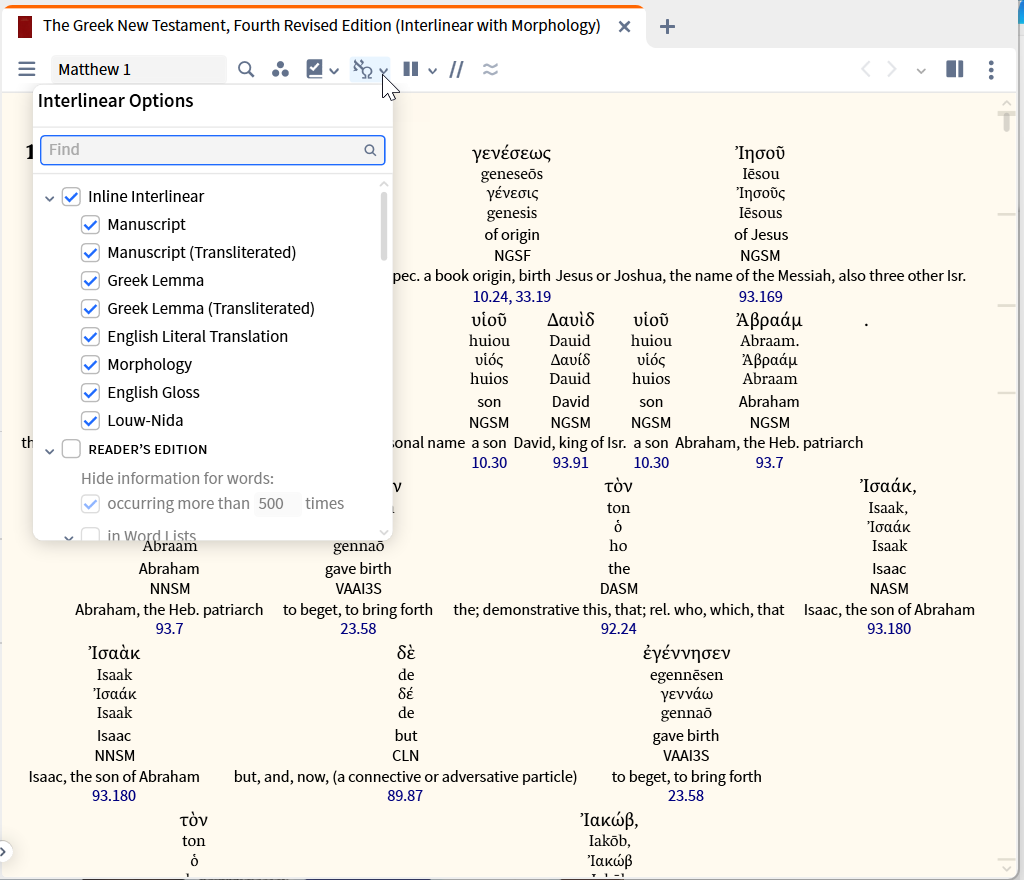
Task: Expand the in Word Lists item
Action: [x=69, y=537]
